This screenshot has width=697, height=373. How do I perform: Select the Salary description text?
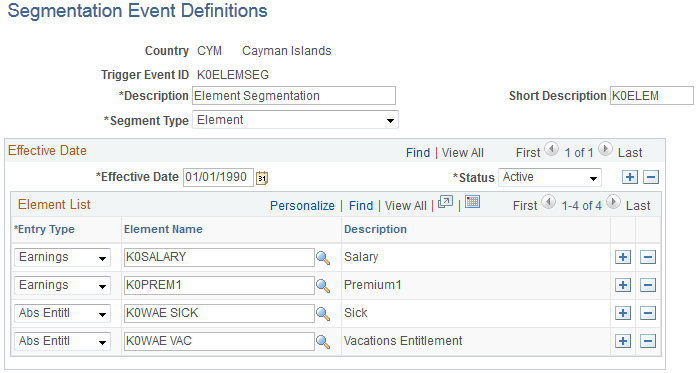click(361, 257)
